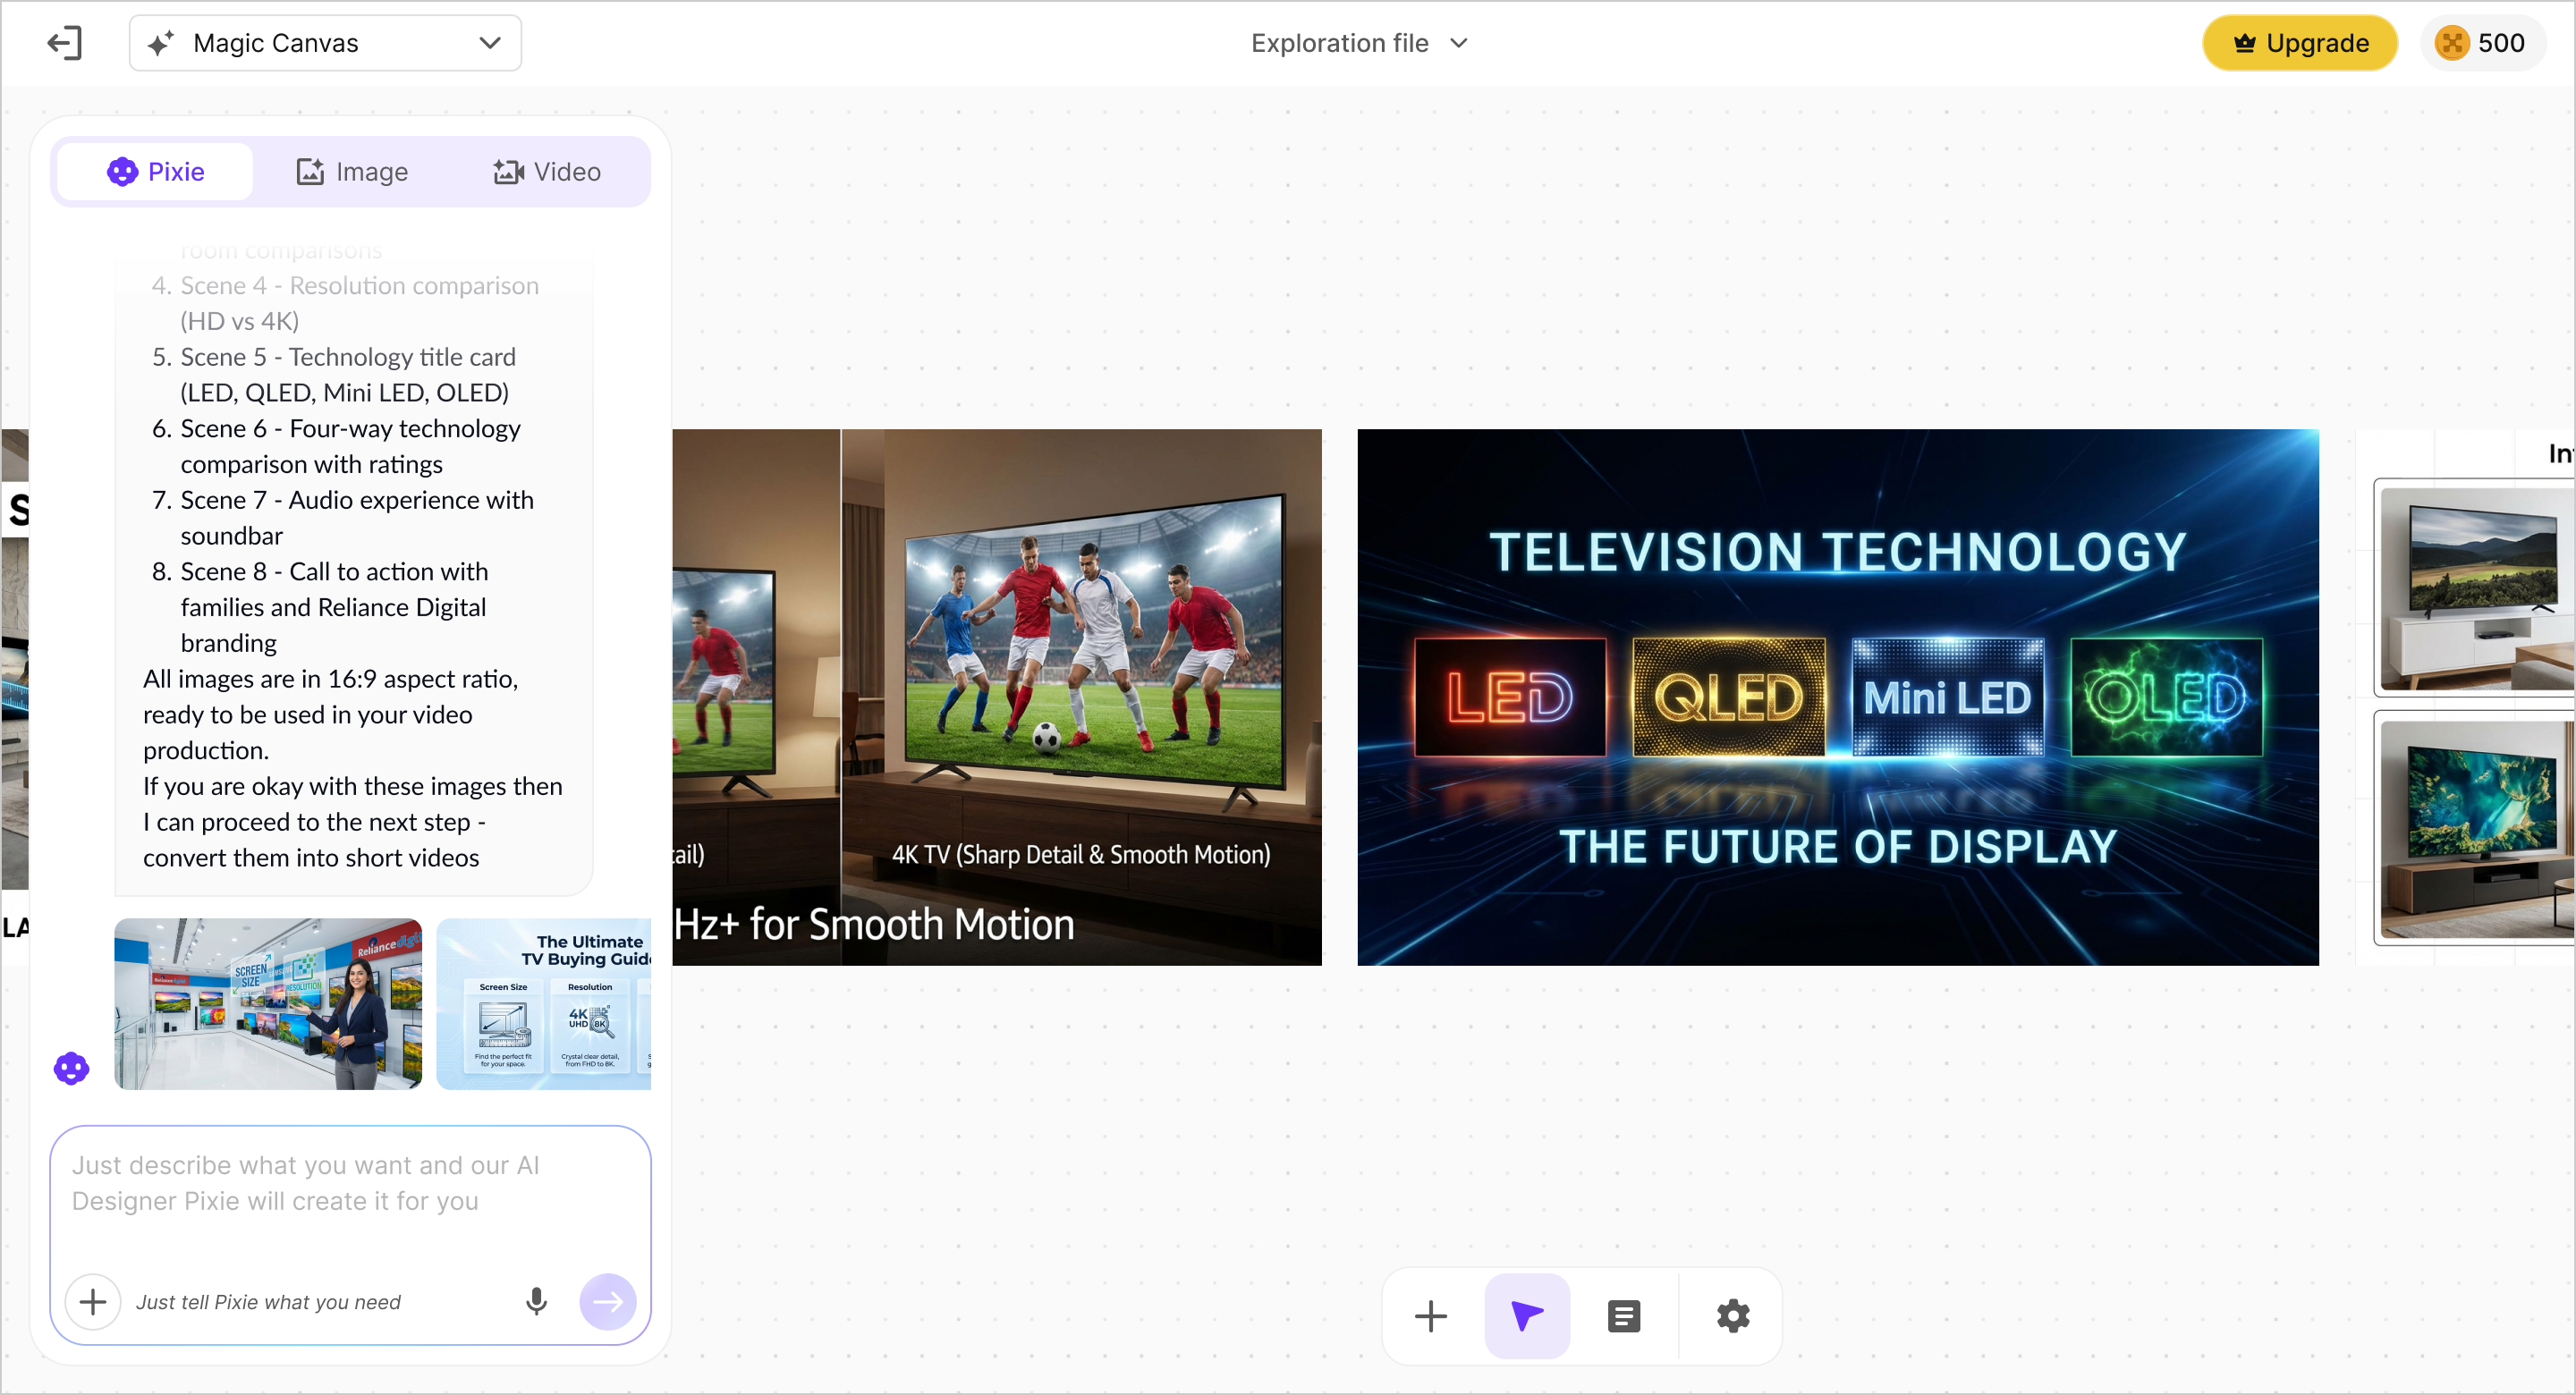Viewport: 2576px width, 1395px height.
Task: Open the Magic Canvas mode dropdown
Action: 325,43
